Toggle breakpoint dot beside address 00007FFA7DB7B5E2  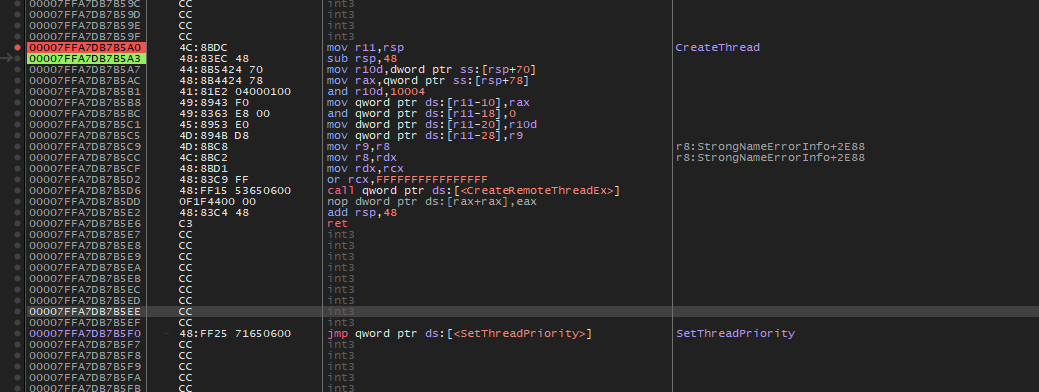pyautogui.click(x=18, y=213)
